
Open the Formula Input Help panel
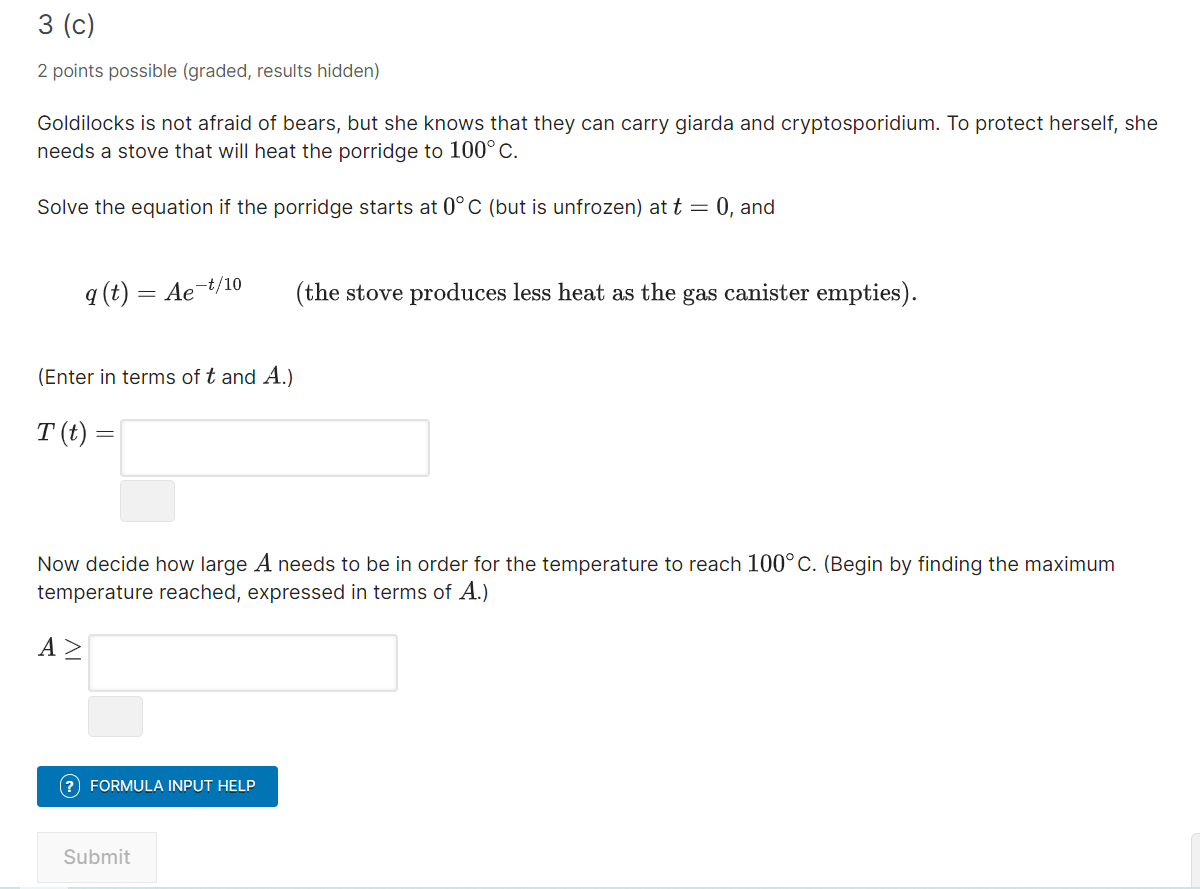coord(156,786)
